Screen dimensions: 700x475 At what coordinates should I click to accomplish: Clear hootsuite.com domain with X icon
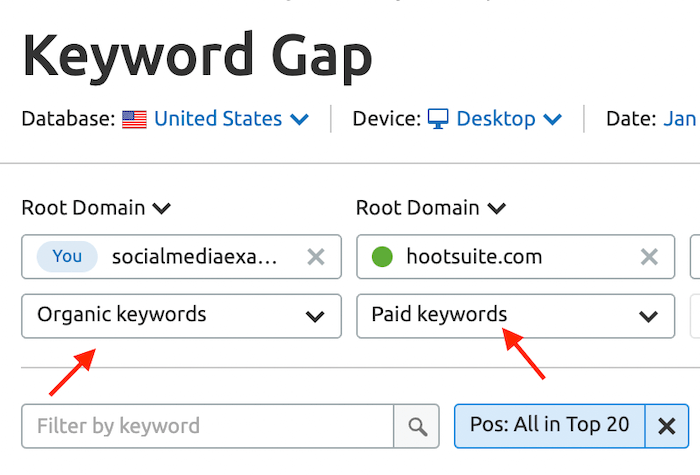click(650, 257)
